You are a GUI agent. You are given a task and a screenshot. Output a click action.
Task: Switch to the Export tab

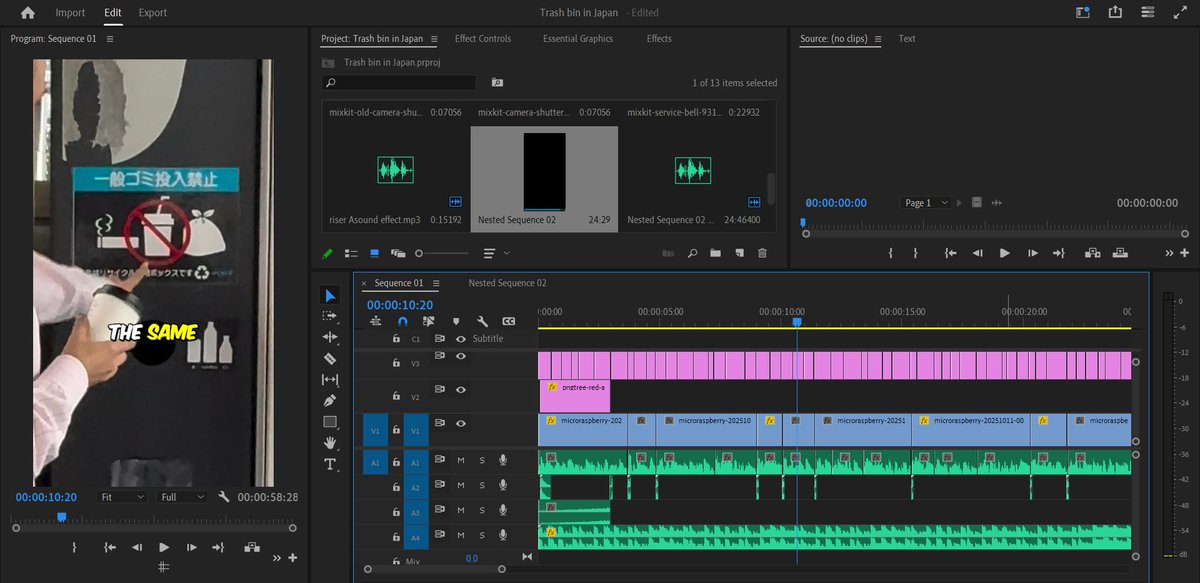(153, 13)
